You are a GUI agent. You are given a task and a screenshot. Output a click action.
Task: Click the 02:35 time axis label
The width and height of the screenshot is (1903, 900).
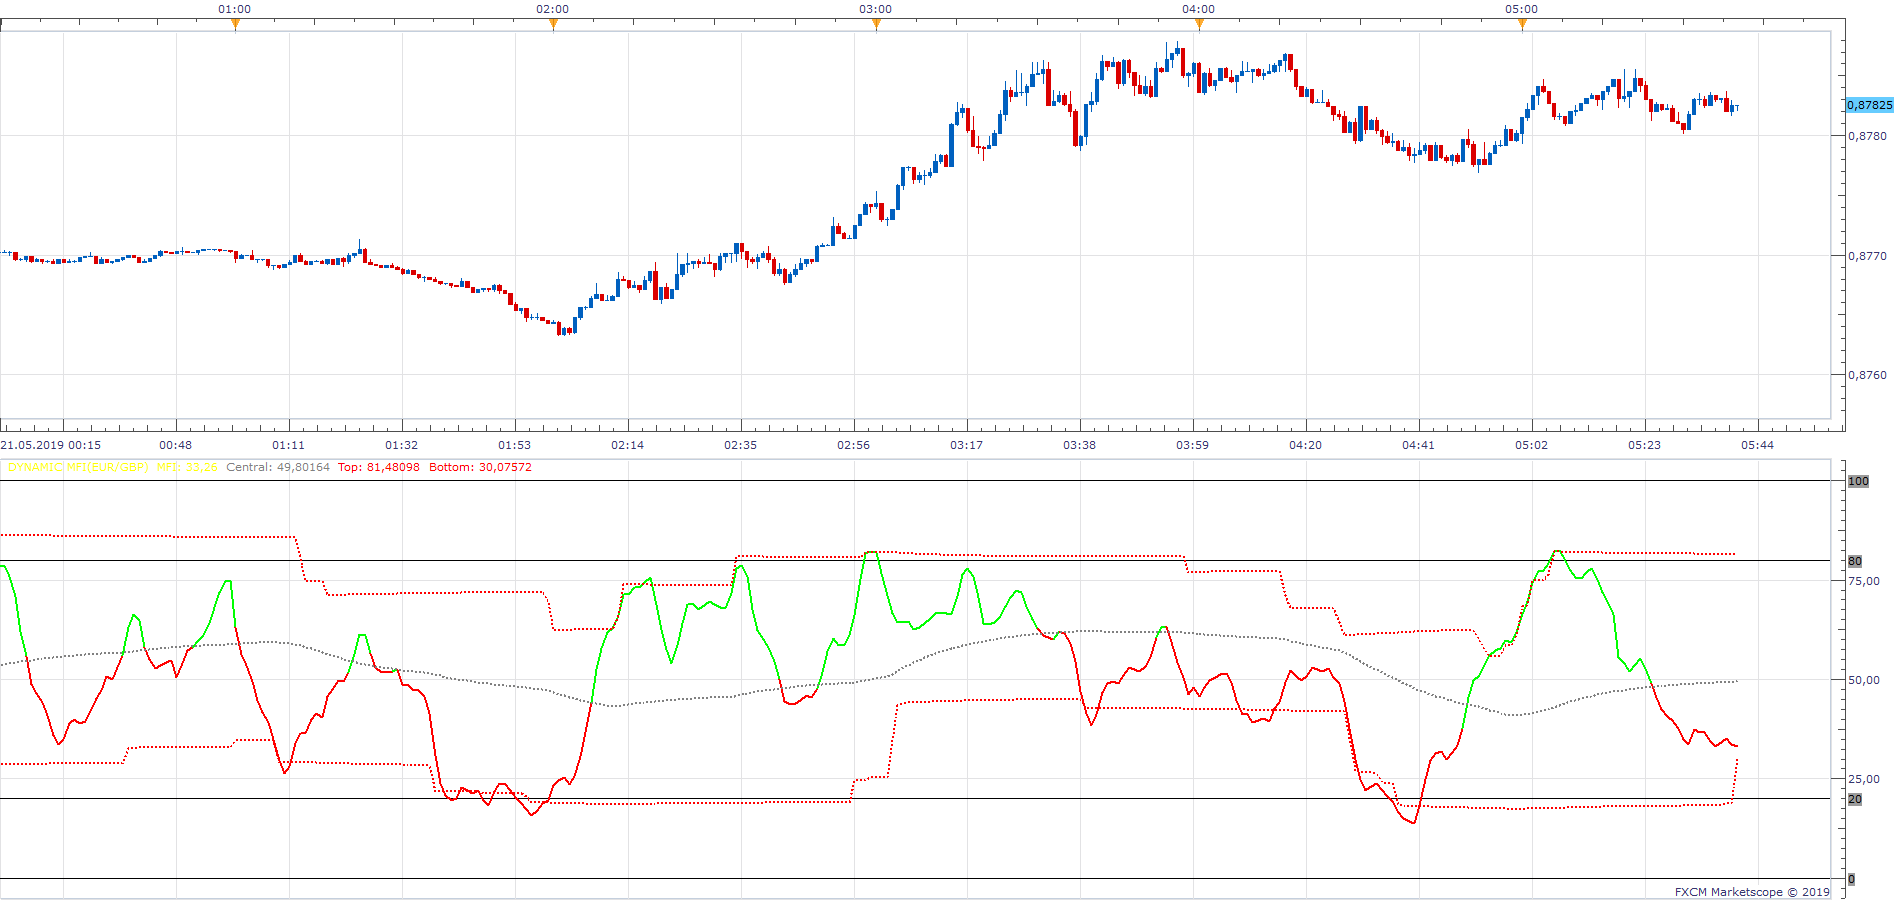[x=741, y=445]
